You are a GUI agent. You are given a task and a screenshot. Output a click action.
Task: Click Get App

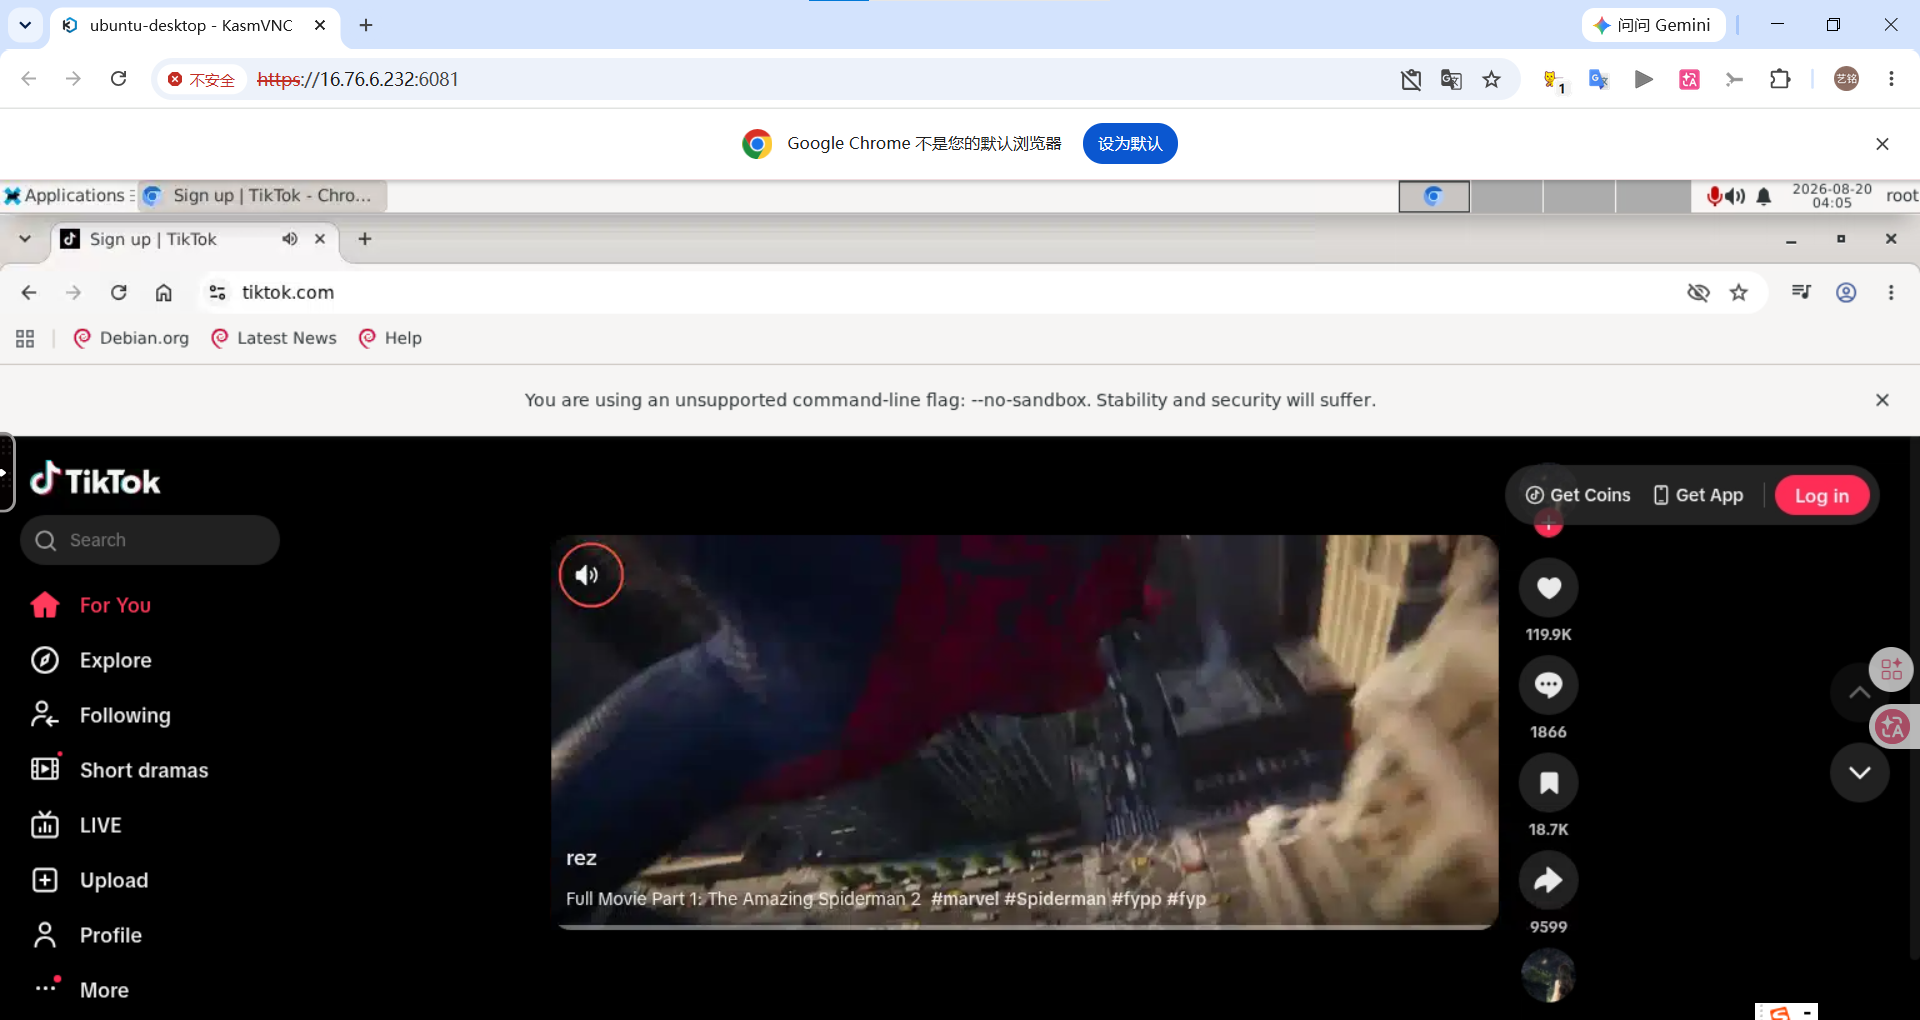pyautogui.click(x=1698, y=495)
